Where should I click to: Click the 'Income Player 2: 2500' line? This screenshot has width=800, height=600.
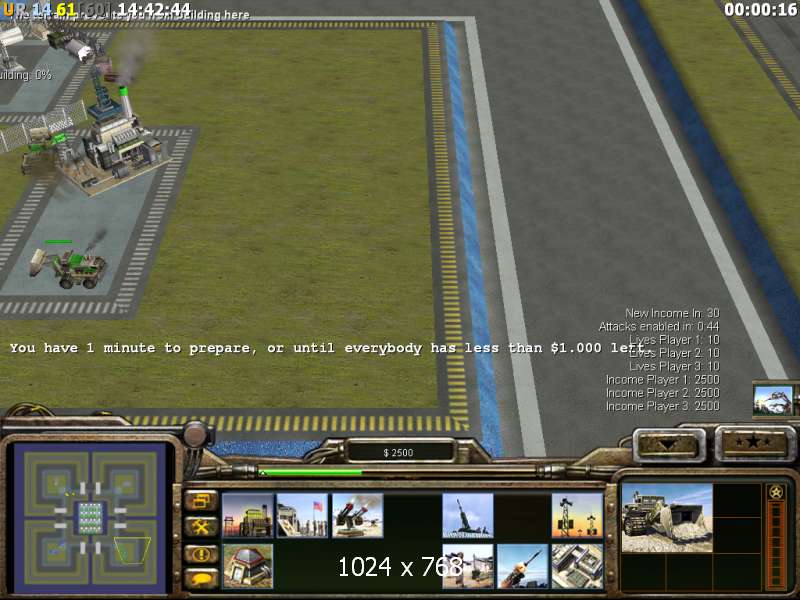[x=662, y=393]
